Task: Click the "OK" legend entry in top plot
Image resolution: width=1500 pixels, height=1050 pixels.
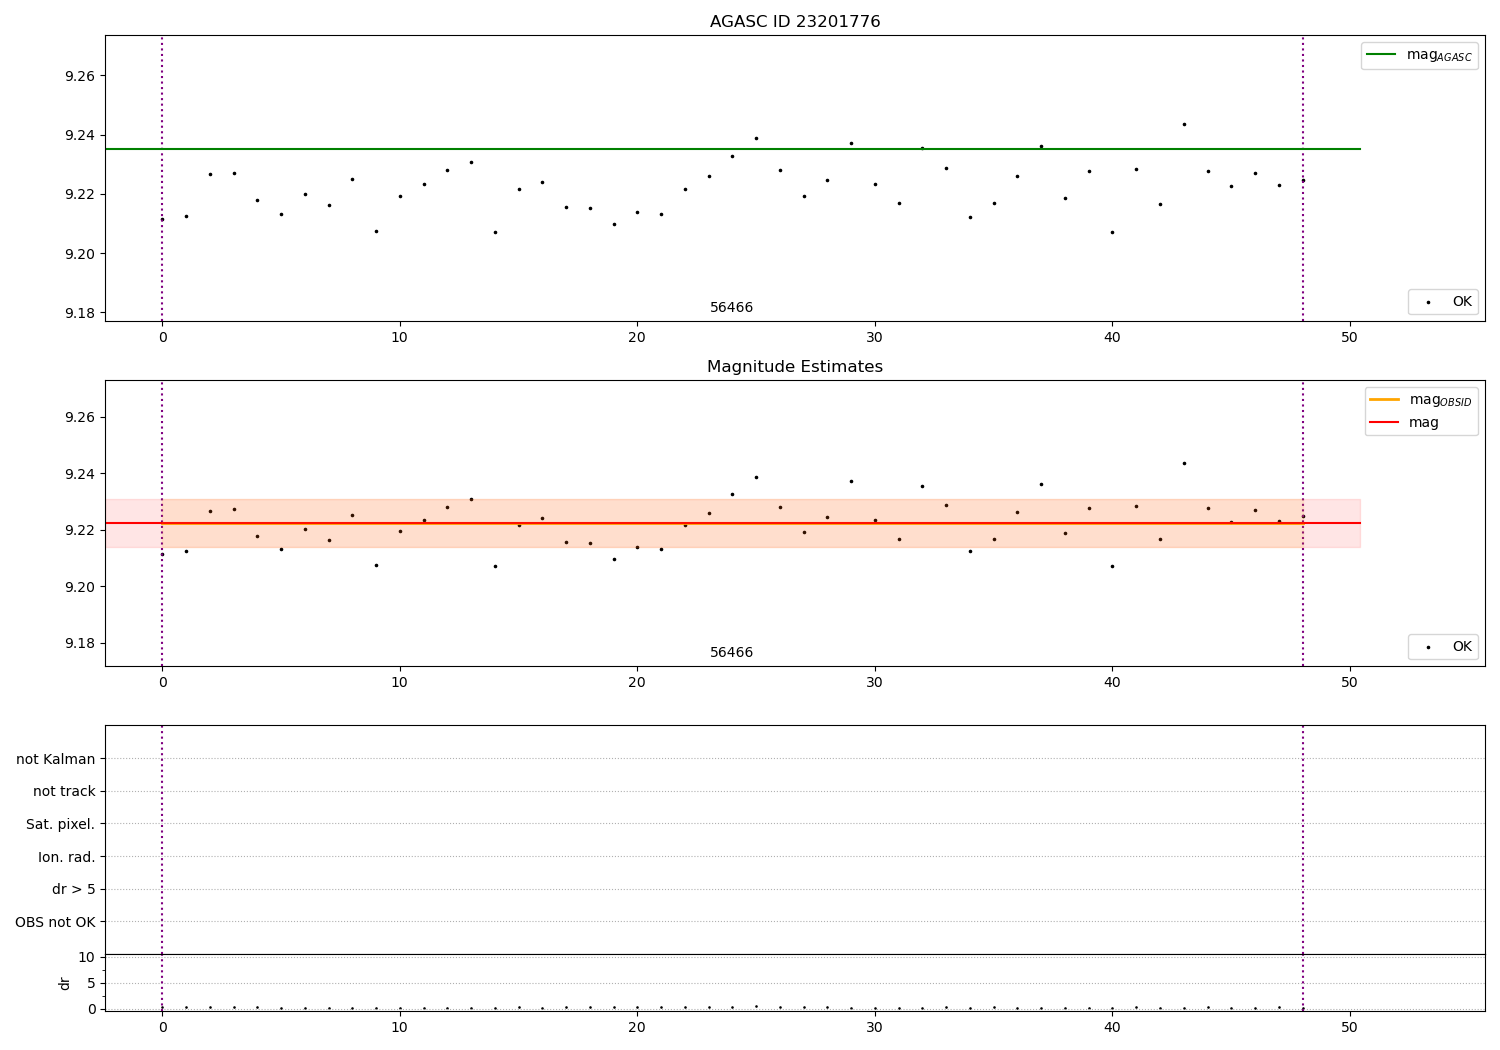Action: click(1444, 302)
